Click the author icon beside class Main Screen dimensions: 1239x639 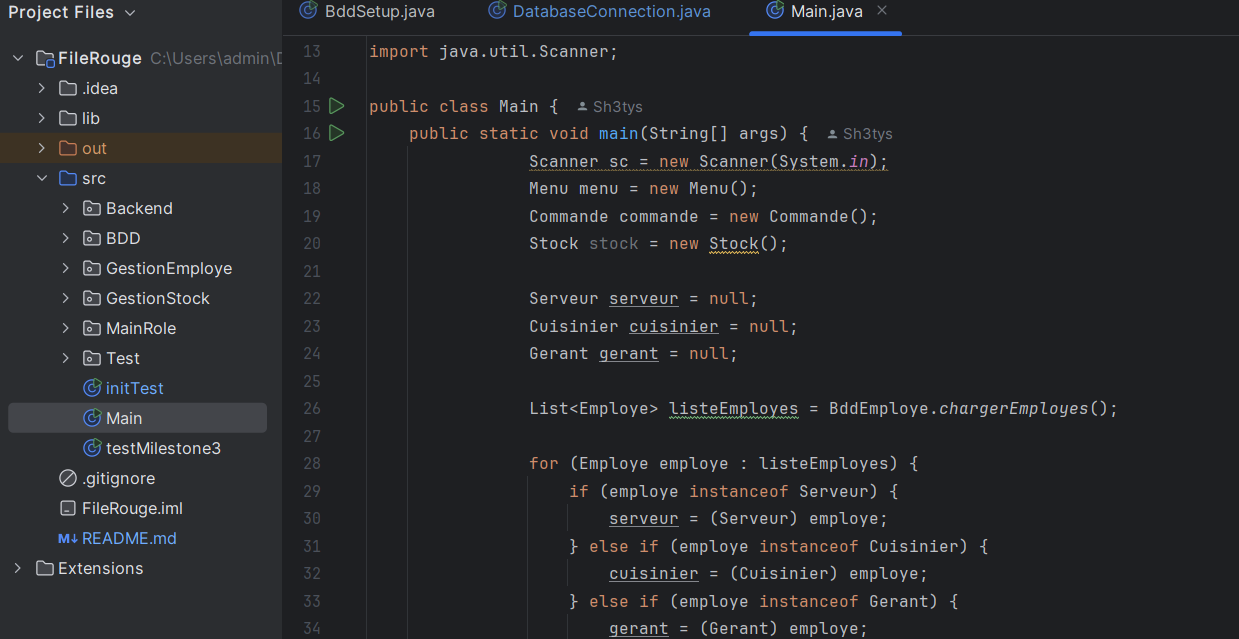click(x=583, y=107)
